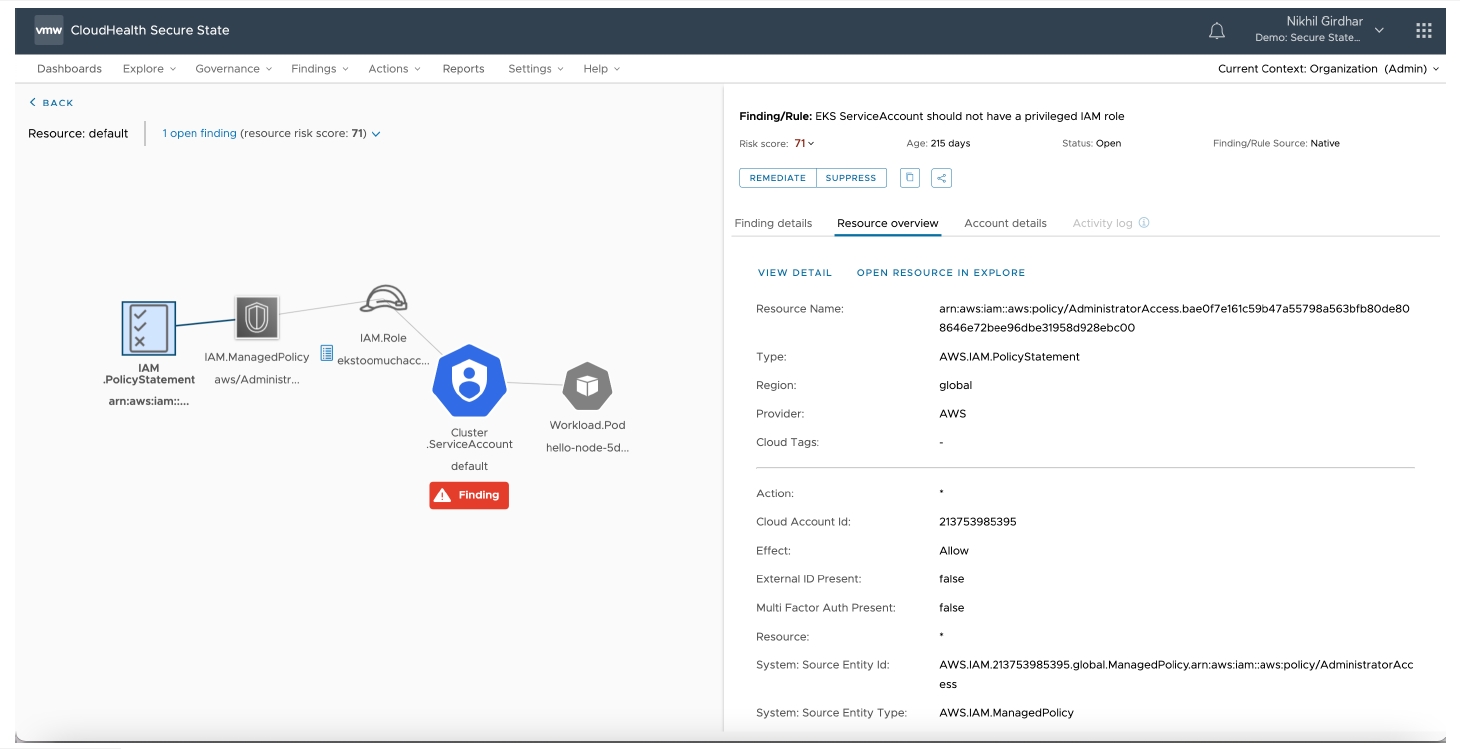This screenshot has height=749, width=1460.
Task: Switch to the Activity log tab
Action: point(1102,223)
